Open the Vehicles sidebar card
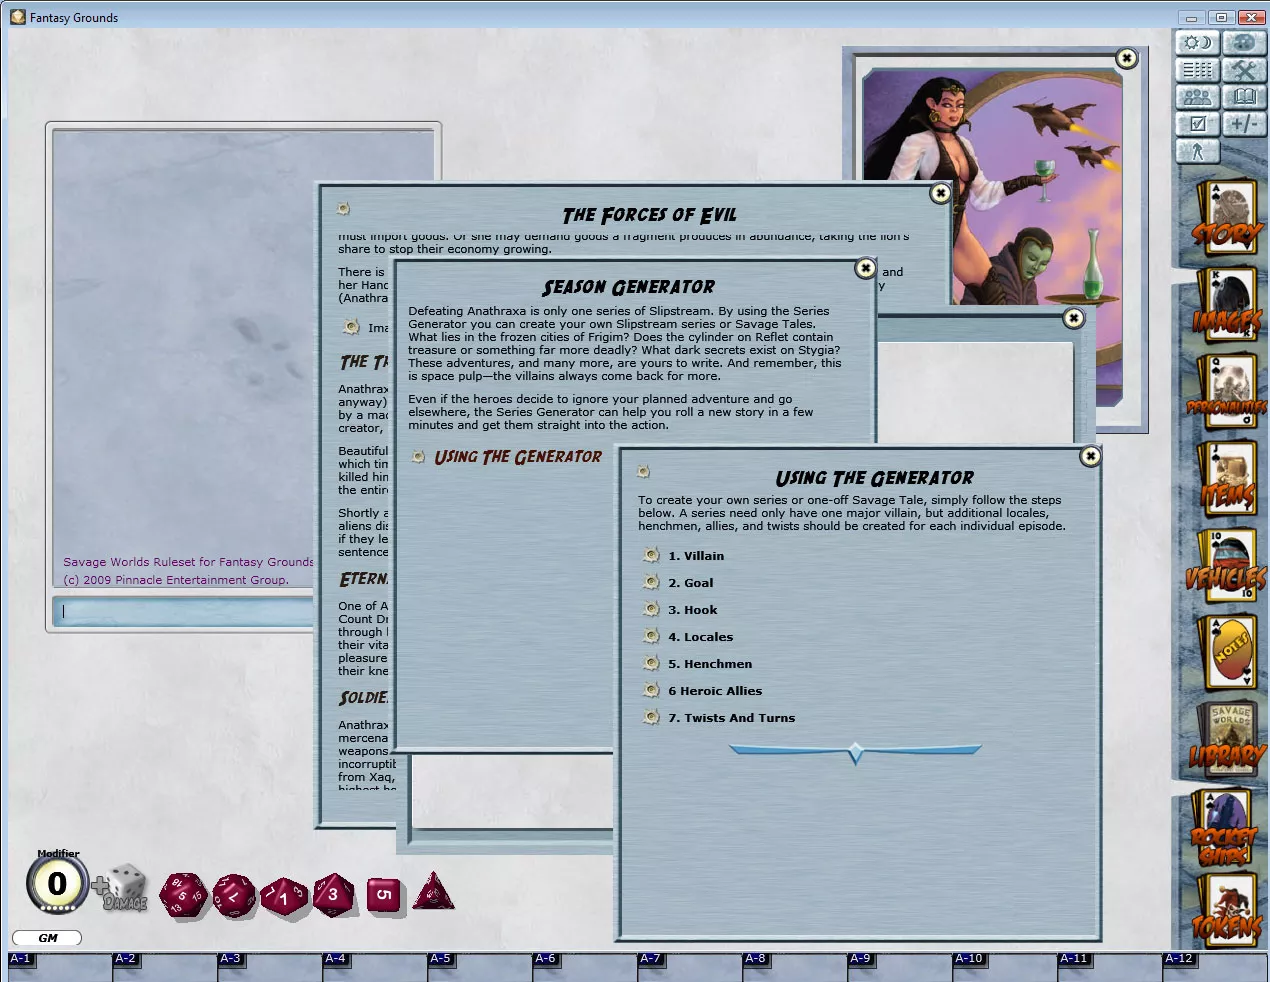 click(1226, 566)
